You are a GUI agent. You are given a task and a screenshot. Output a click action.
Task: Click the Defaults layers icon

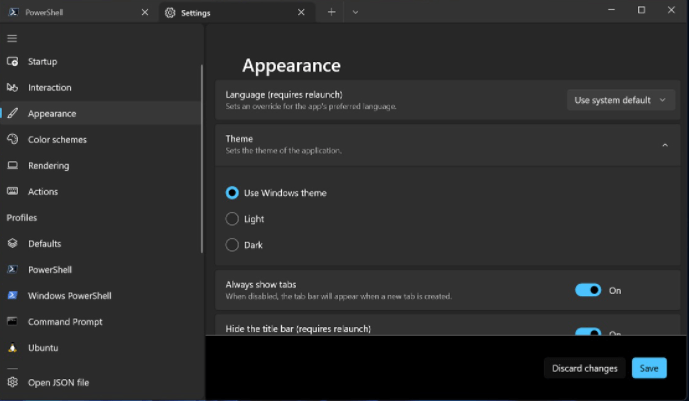12,243
